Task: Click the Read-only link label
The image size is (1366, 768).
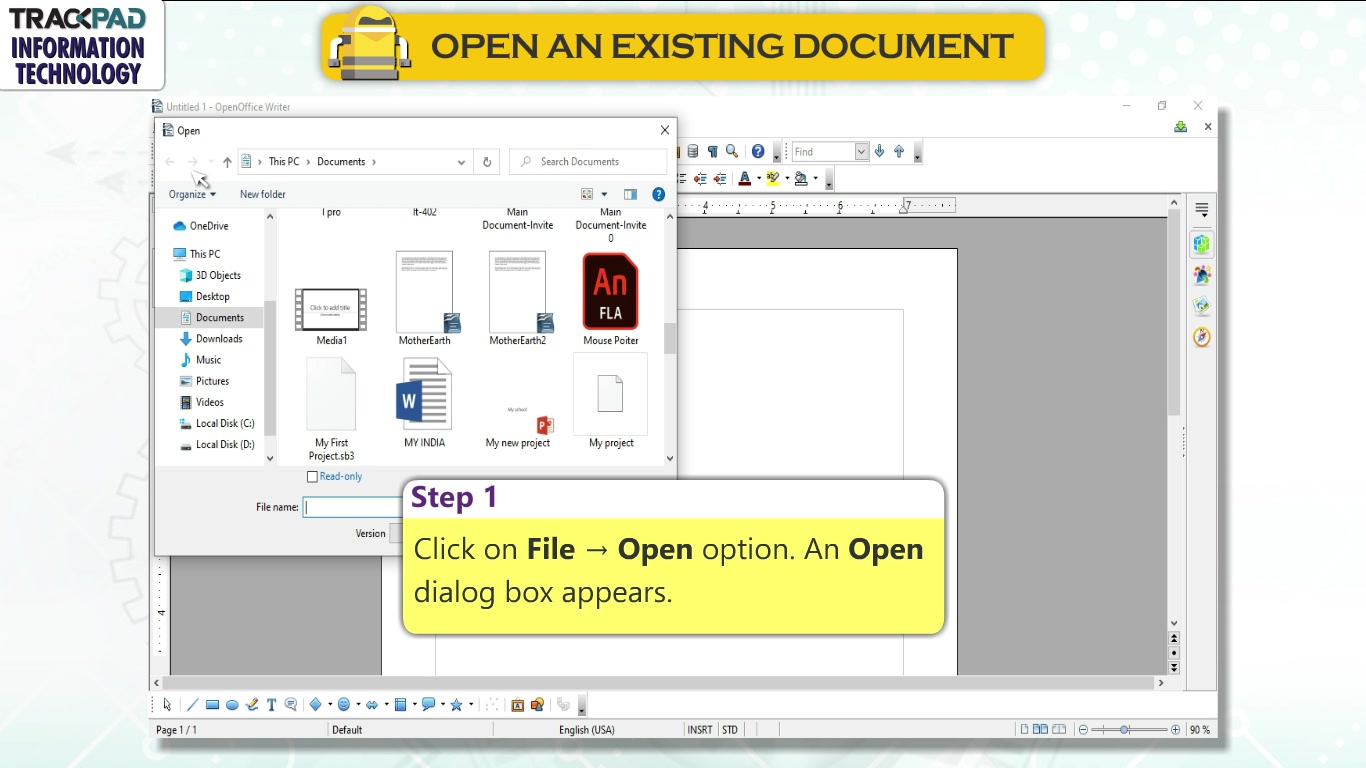Action: (341, 477)
